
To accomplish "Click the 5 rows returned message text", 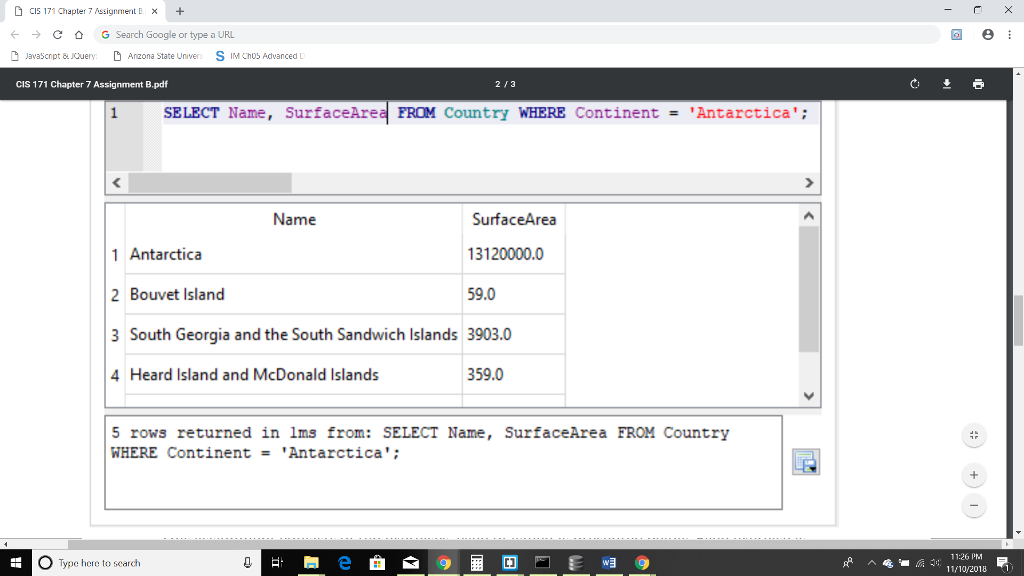I will (x=420, y=443).
